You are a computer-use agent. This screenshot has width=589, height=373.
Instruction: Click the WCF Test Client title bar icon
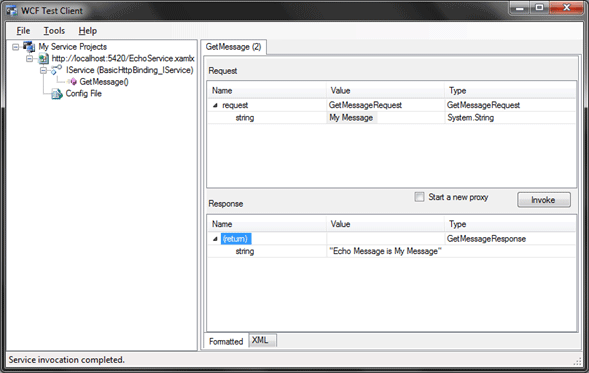coord(12,11)
